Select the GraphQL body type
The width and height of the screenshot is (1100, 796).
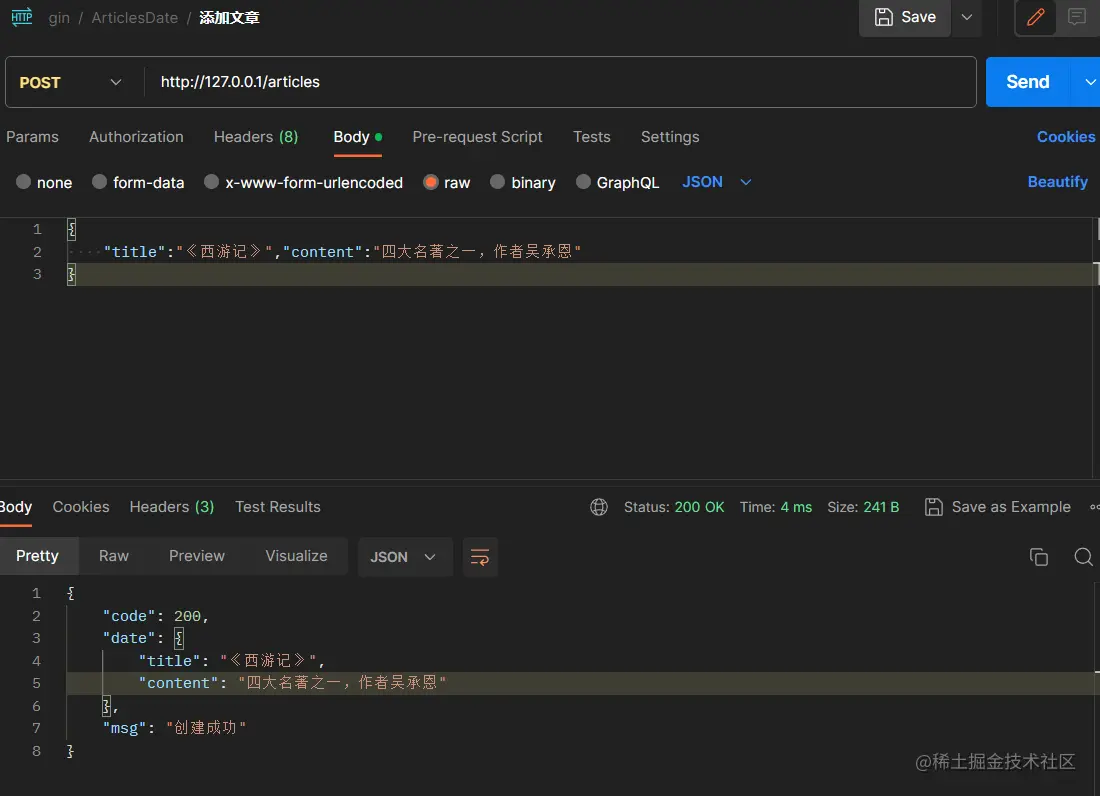[617, 182]
